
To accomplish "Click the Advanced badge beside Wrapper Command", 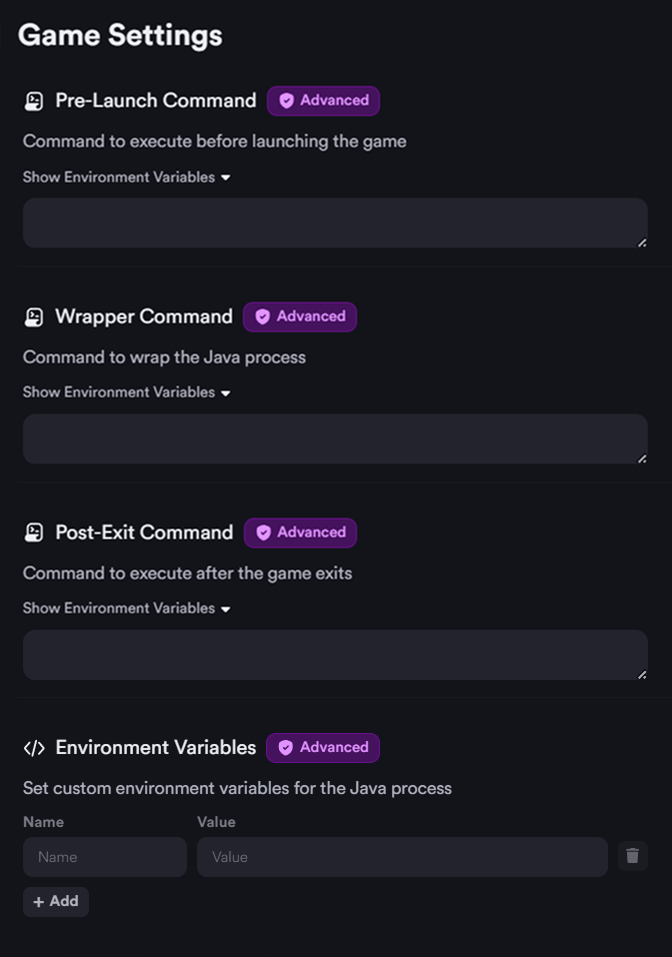I will (300, 317).
